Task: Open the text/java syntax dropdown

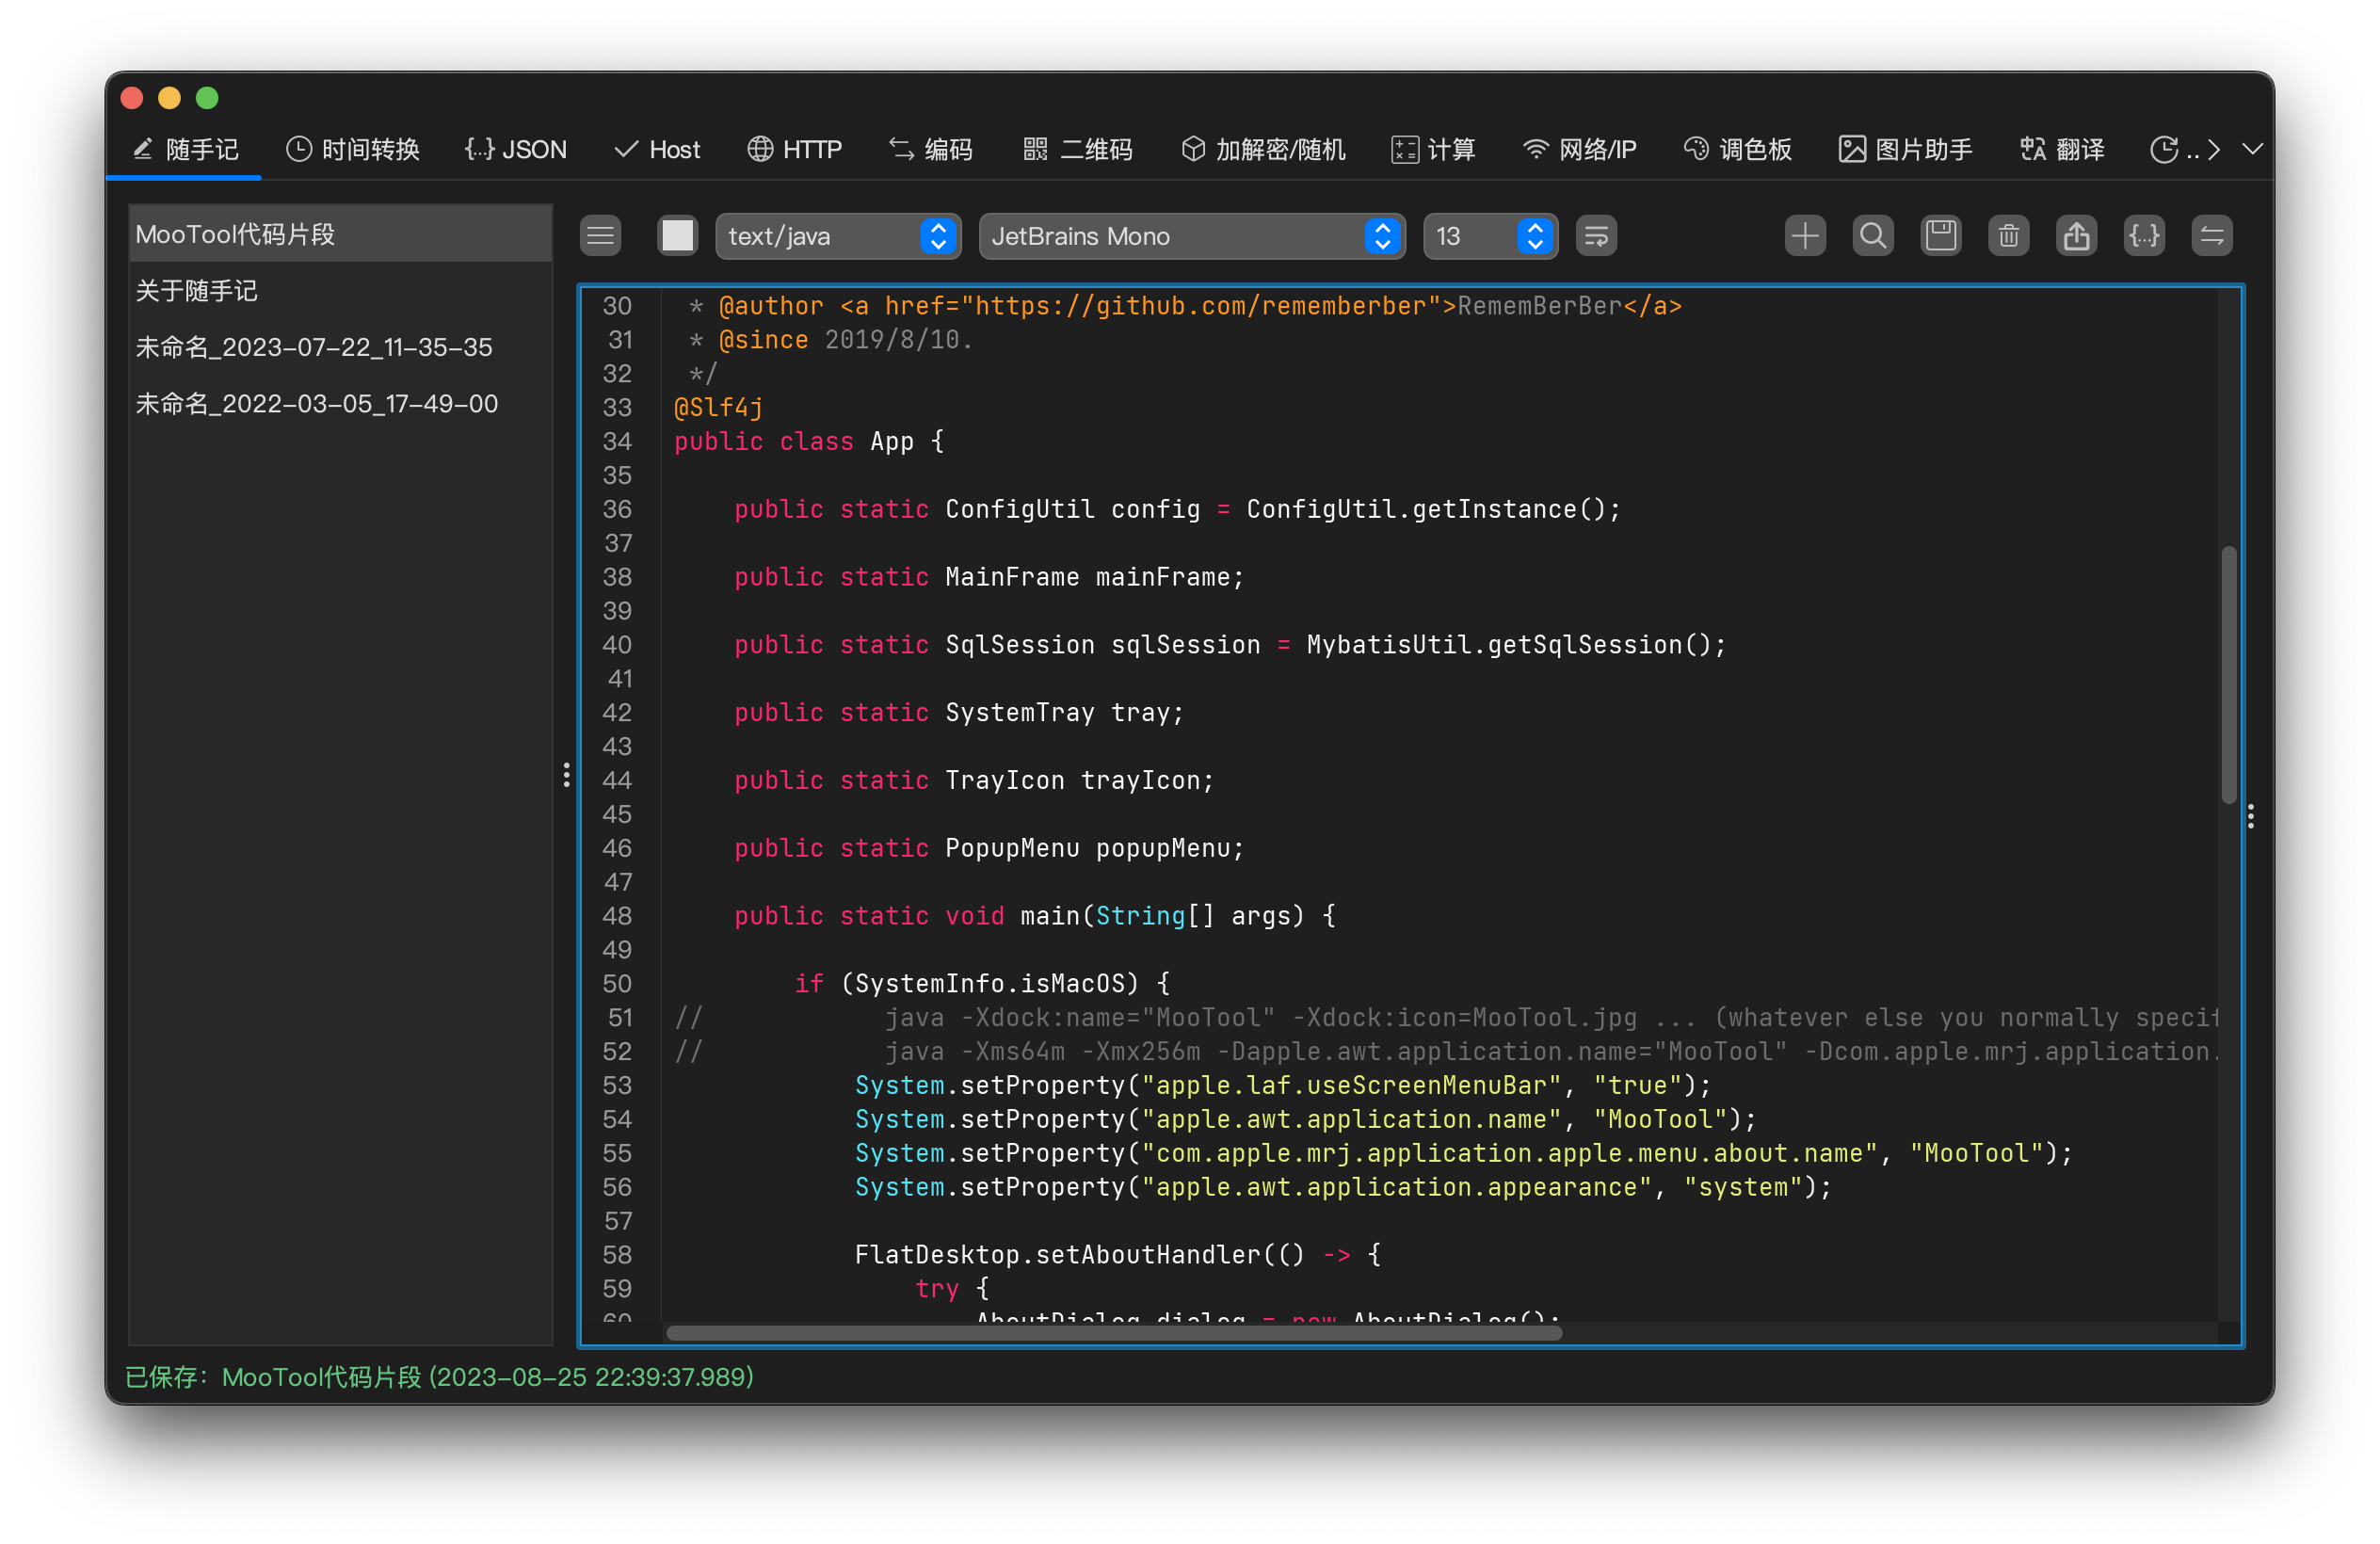Action: (838, 236)
